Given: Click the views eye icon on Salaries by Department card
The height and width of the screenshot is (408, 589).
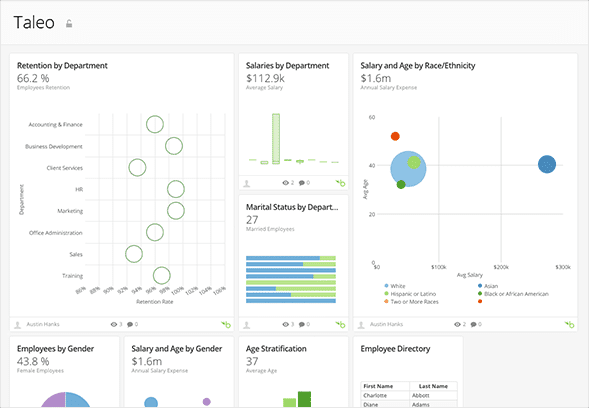Looking at the screenshot, I should click(x=285, y=183).
